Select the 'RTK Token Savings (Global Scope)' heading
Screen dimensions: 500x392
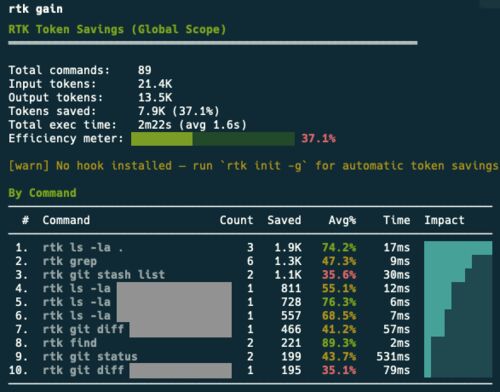pyautogui.click(x=117, y=29)
